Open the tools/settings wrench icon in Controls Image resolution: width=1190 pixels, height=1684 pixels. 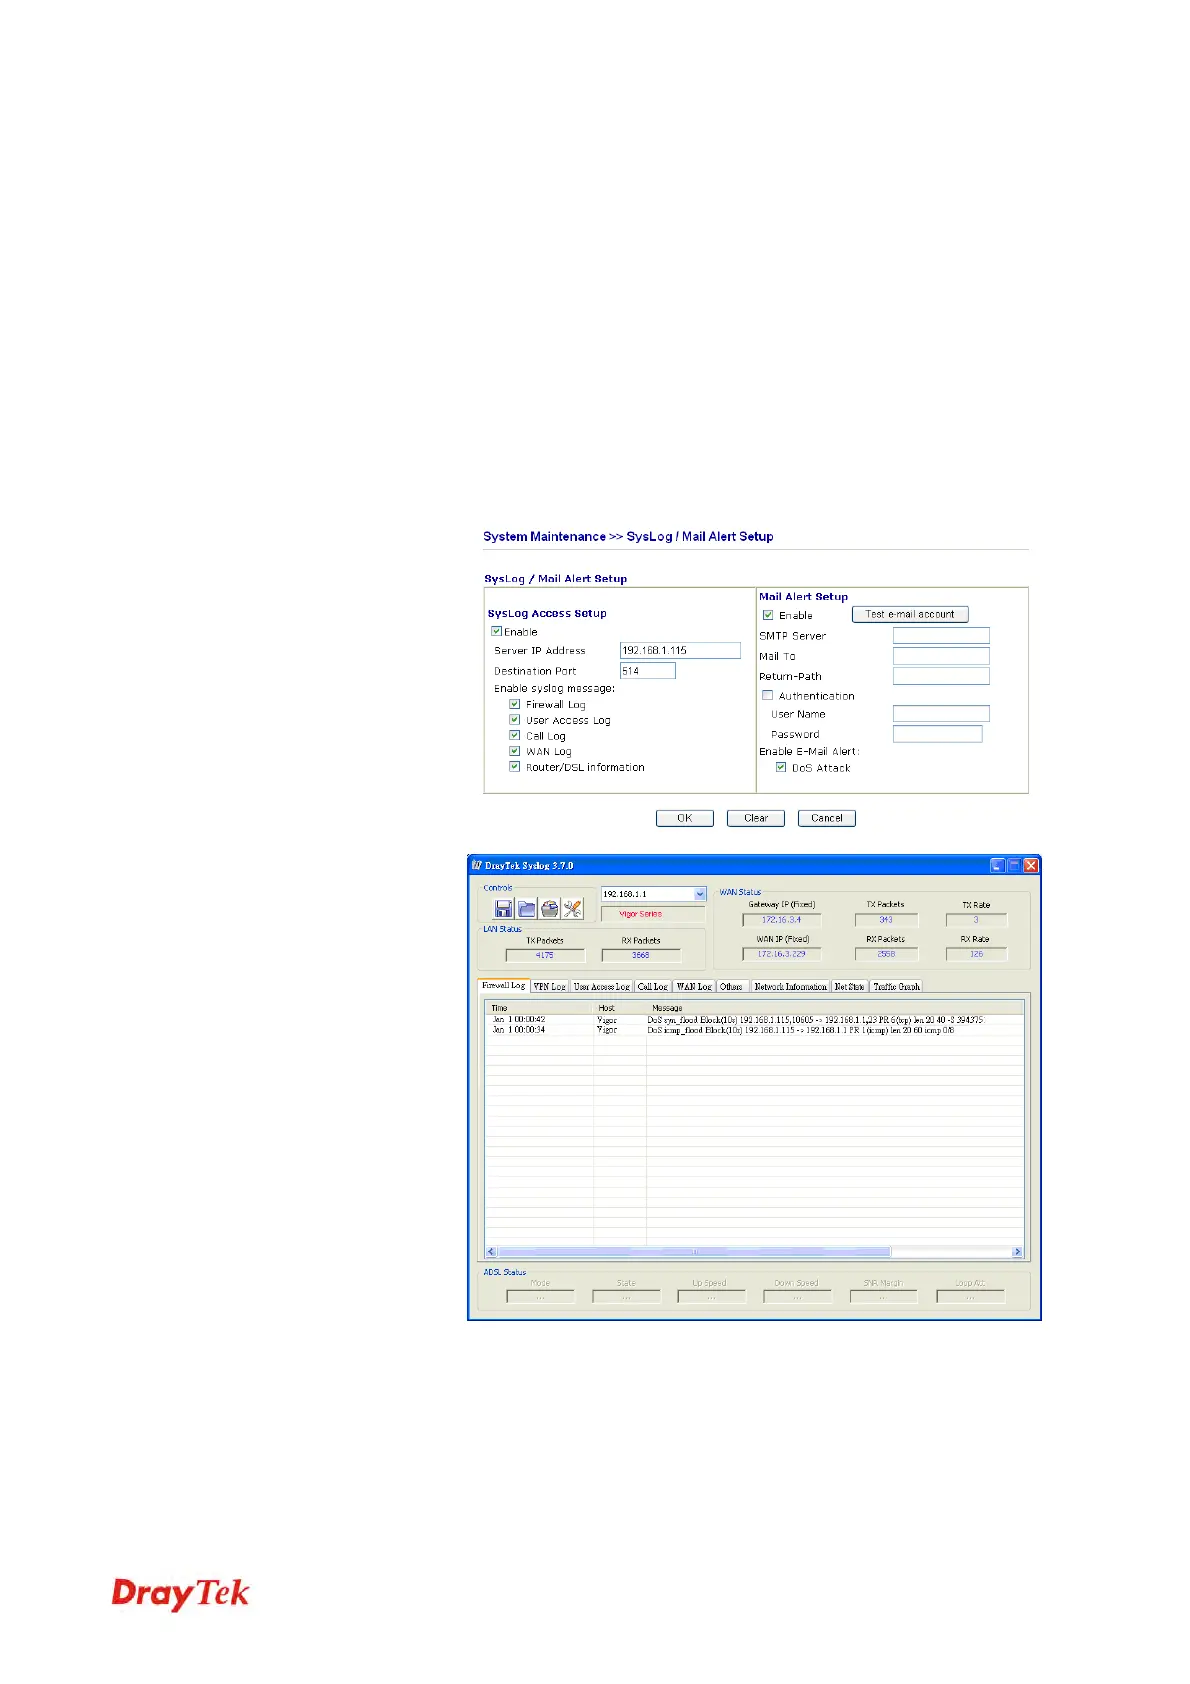(572, 908)
